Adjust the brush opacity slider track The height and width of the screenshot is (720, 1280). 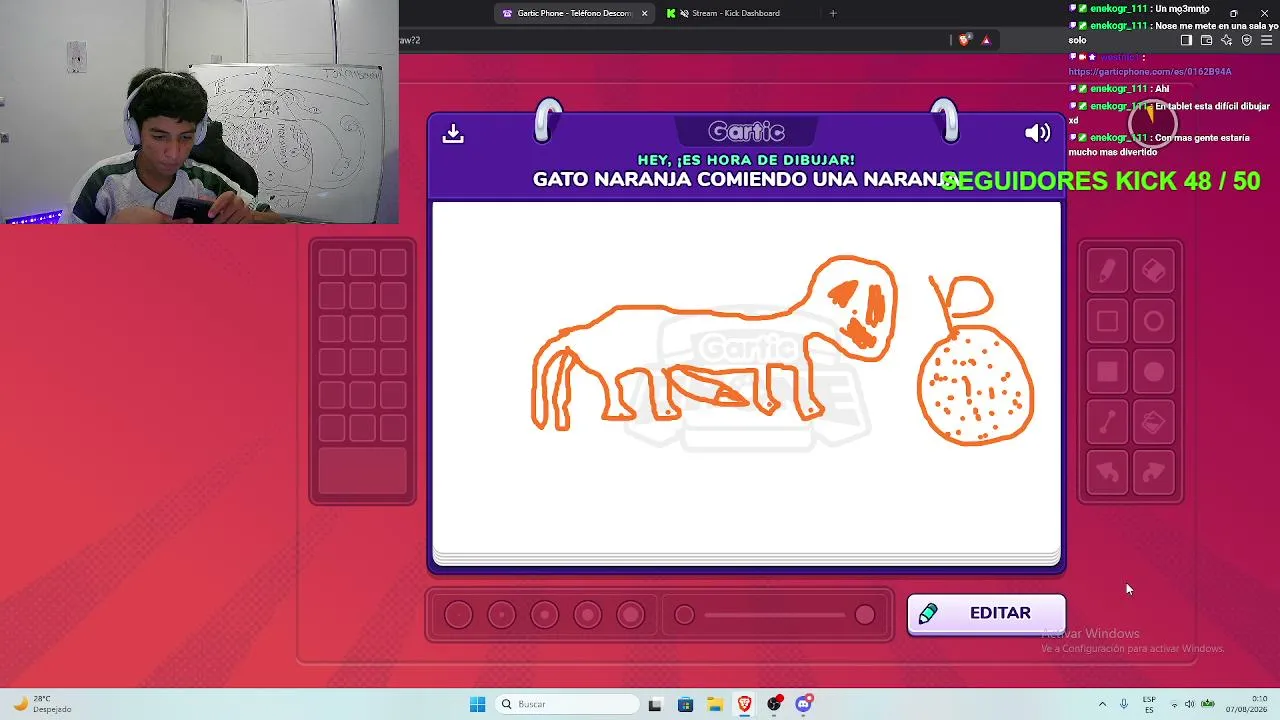(x=775, y=615)
